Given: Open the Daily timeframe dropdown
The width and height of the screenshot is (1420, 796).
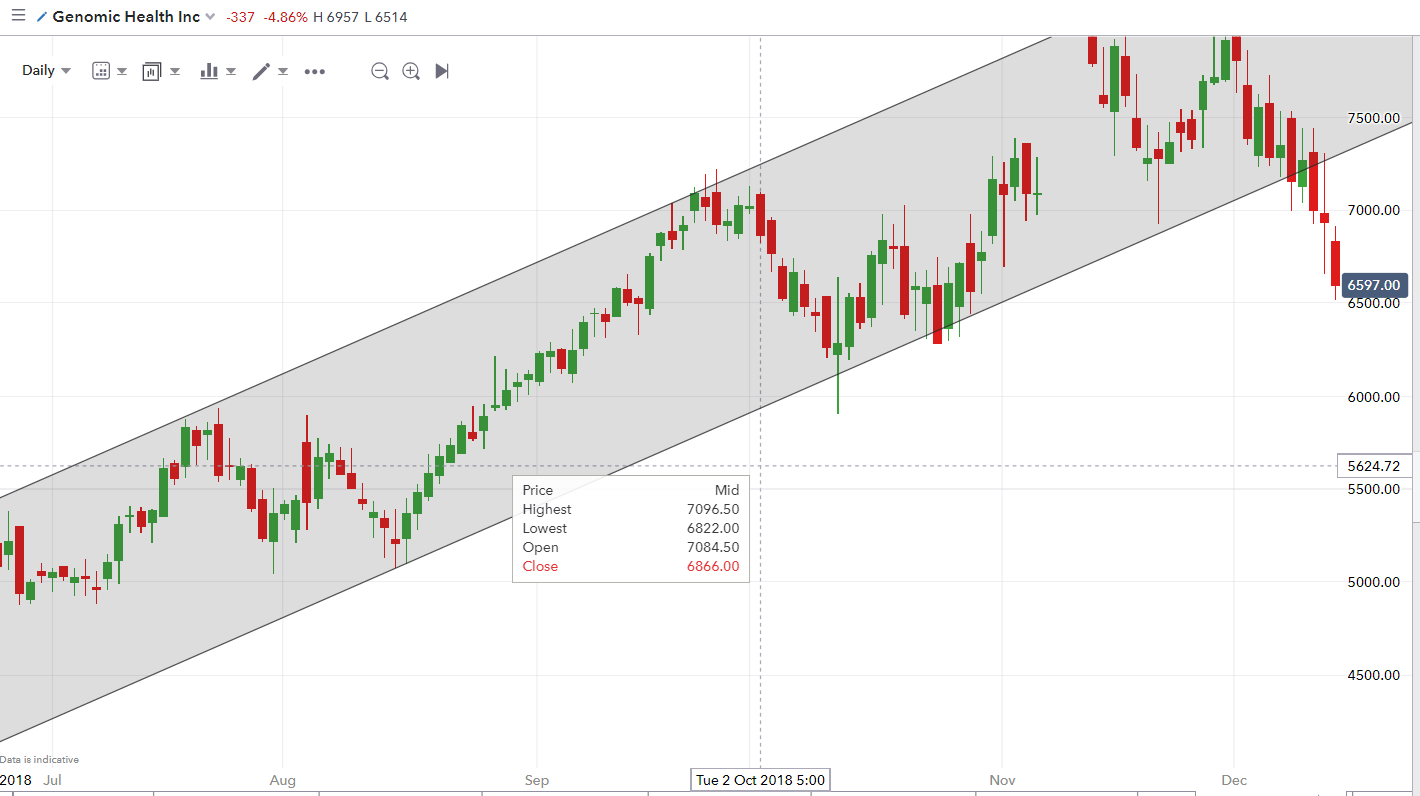Looking at the screenshot, I should [46, 71].
